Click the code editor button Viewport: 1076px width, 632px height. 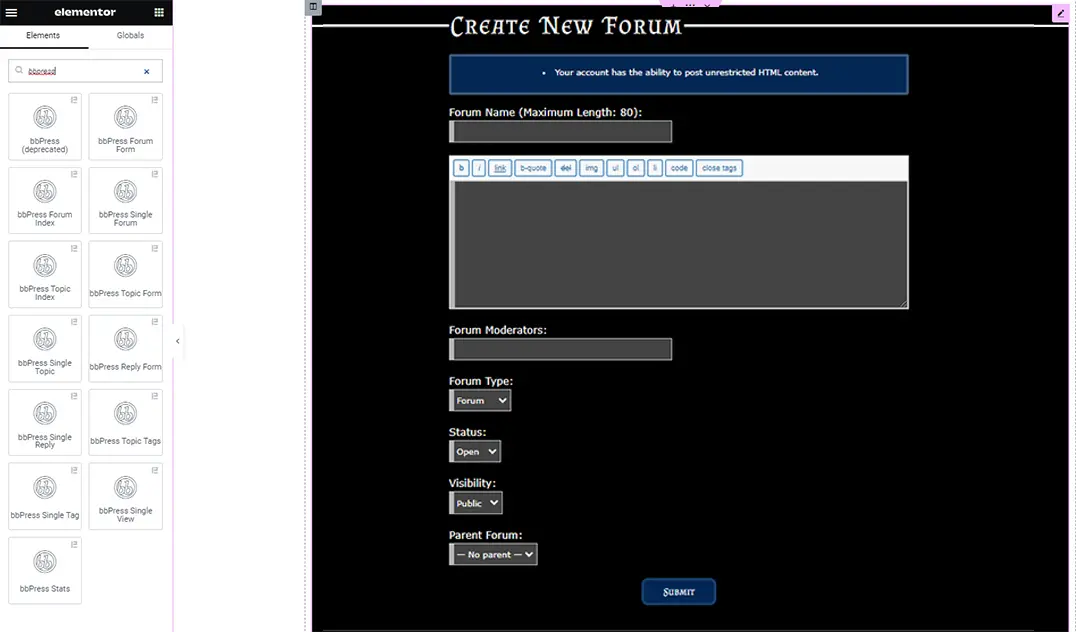coord(679,168)
